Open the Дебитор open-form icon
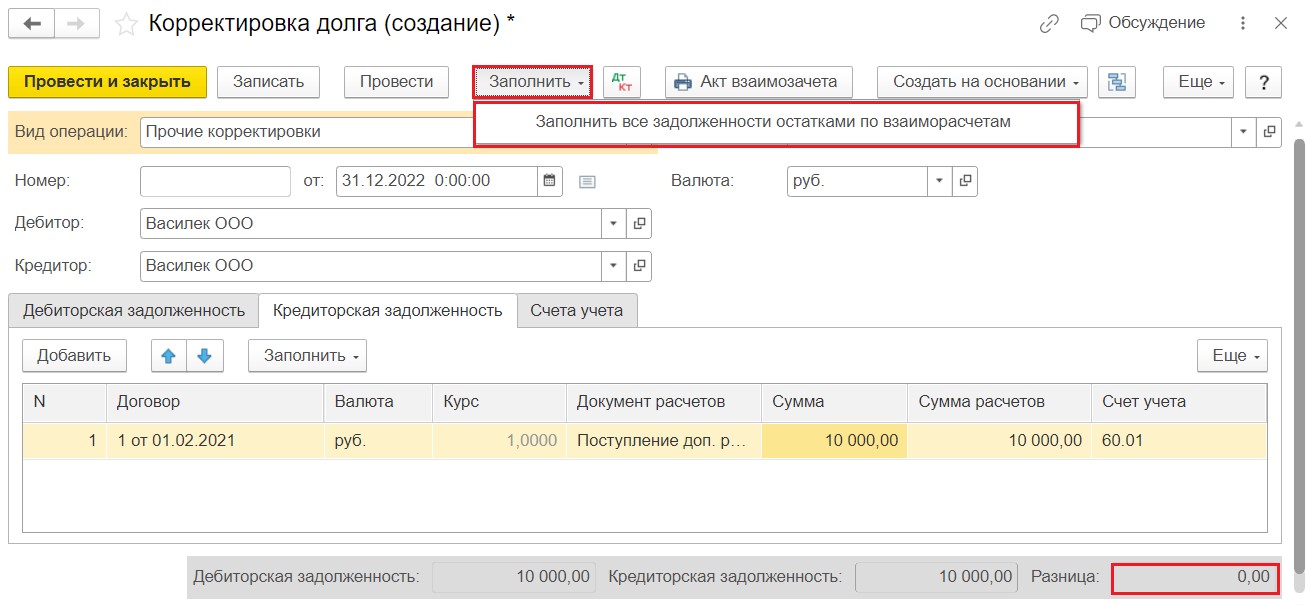 (640, 223)
